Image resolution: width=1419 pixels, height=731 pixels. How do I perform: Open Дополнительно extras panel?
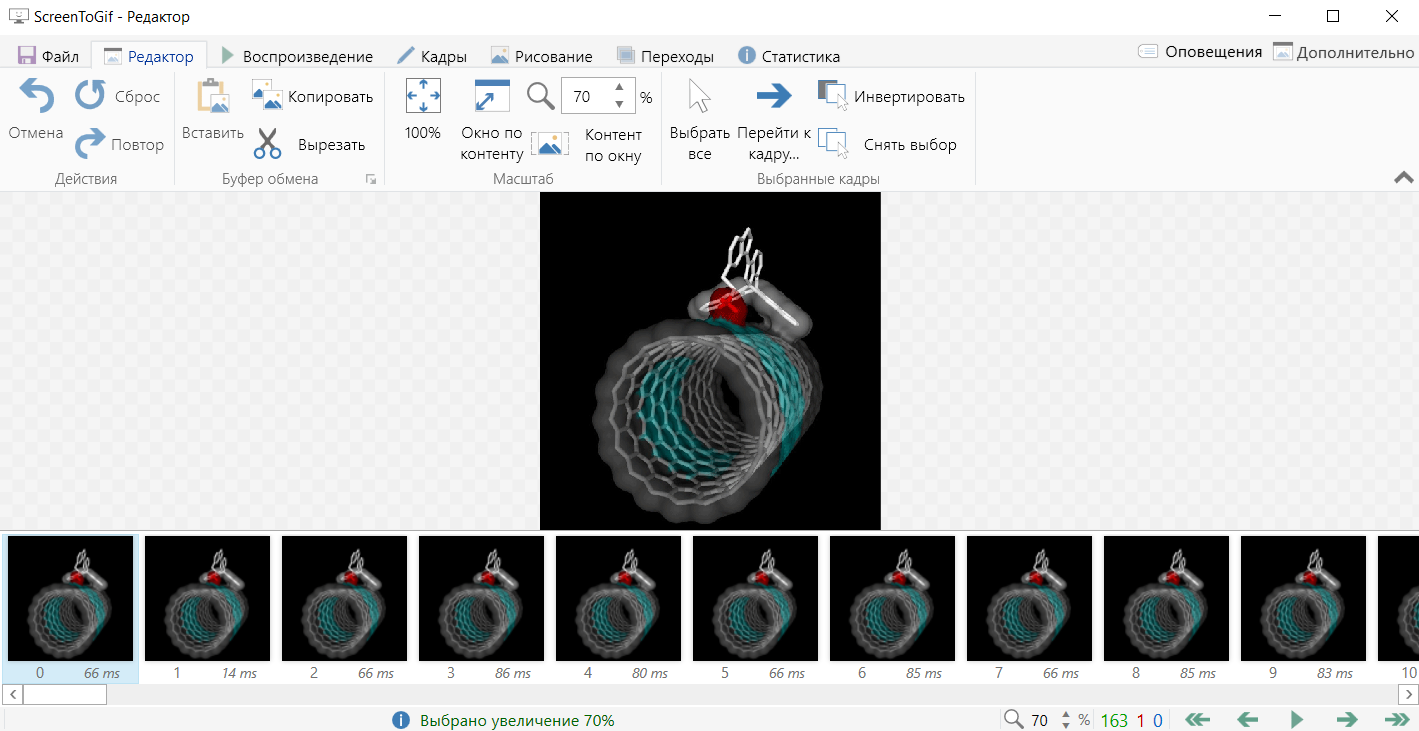[x=1343, y=52]
